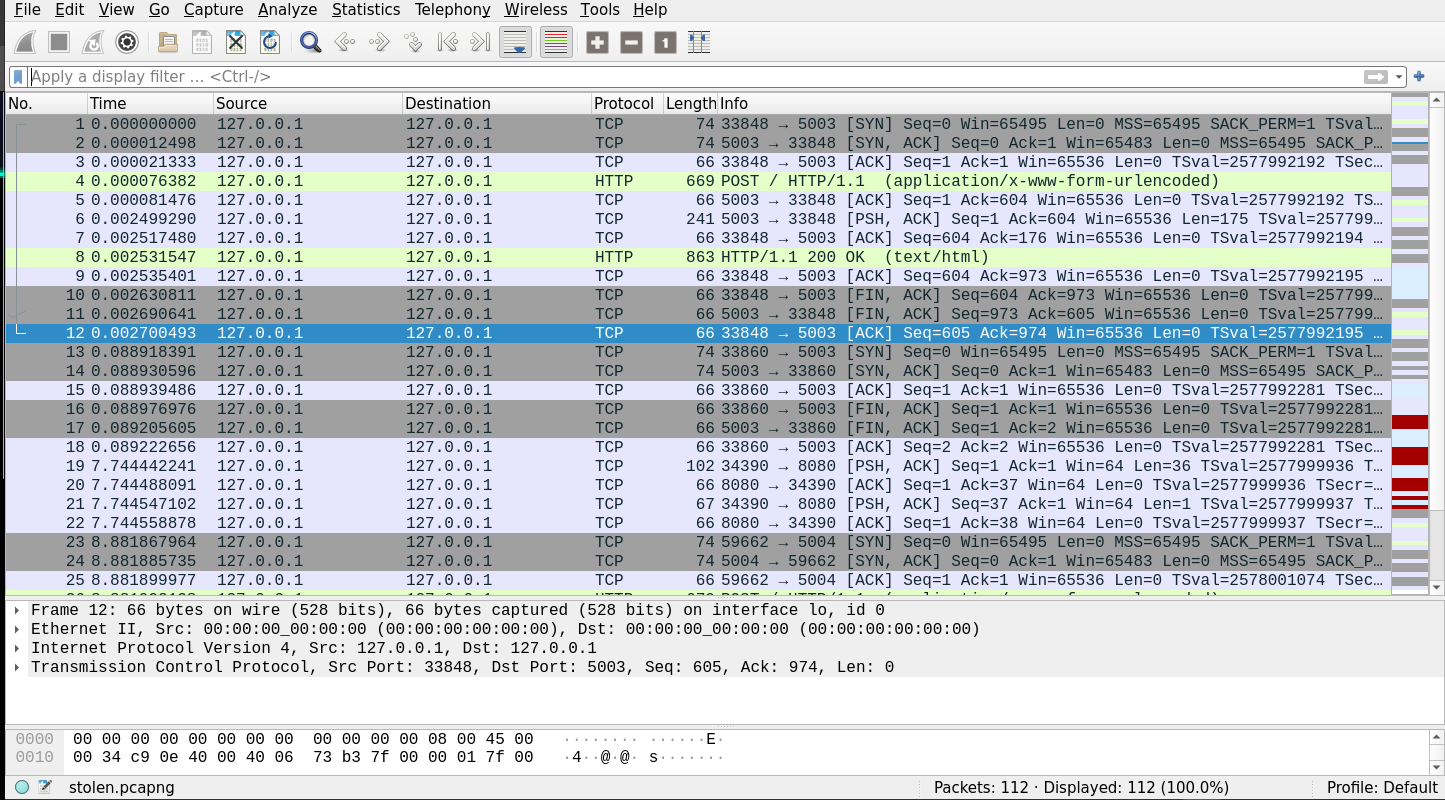This screenshot has height=800, width=1445.
Task: Toggle packet colorization rules
Action: point(556,42)
